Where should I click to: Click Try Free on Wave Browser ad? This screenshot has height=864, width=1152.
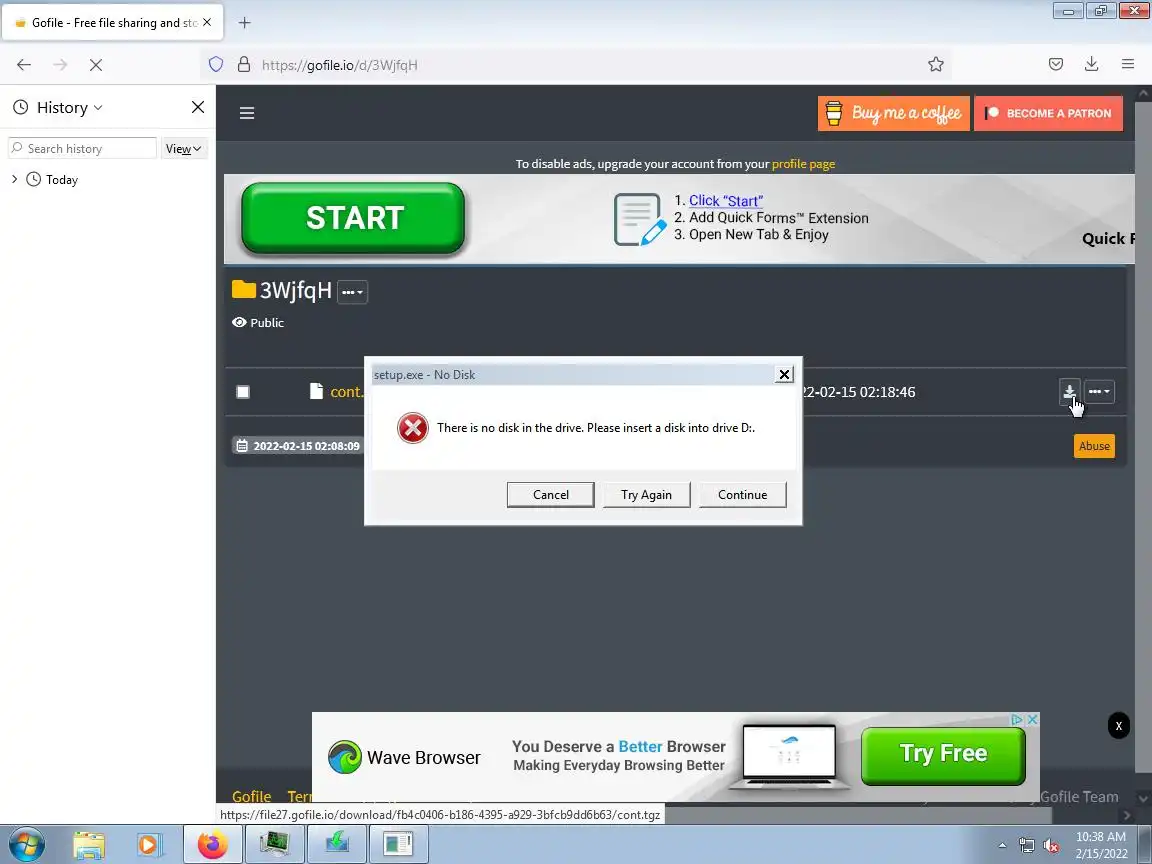pyautogui.click(x=943, y=755)
